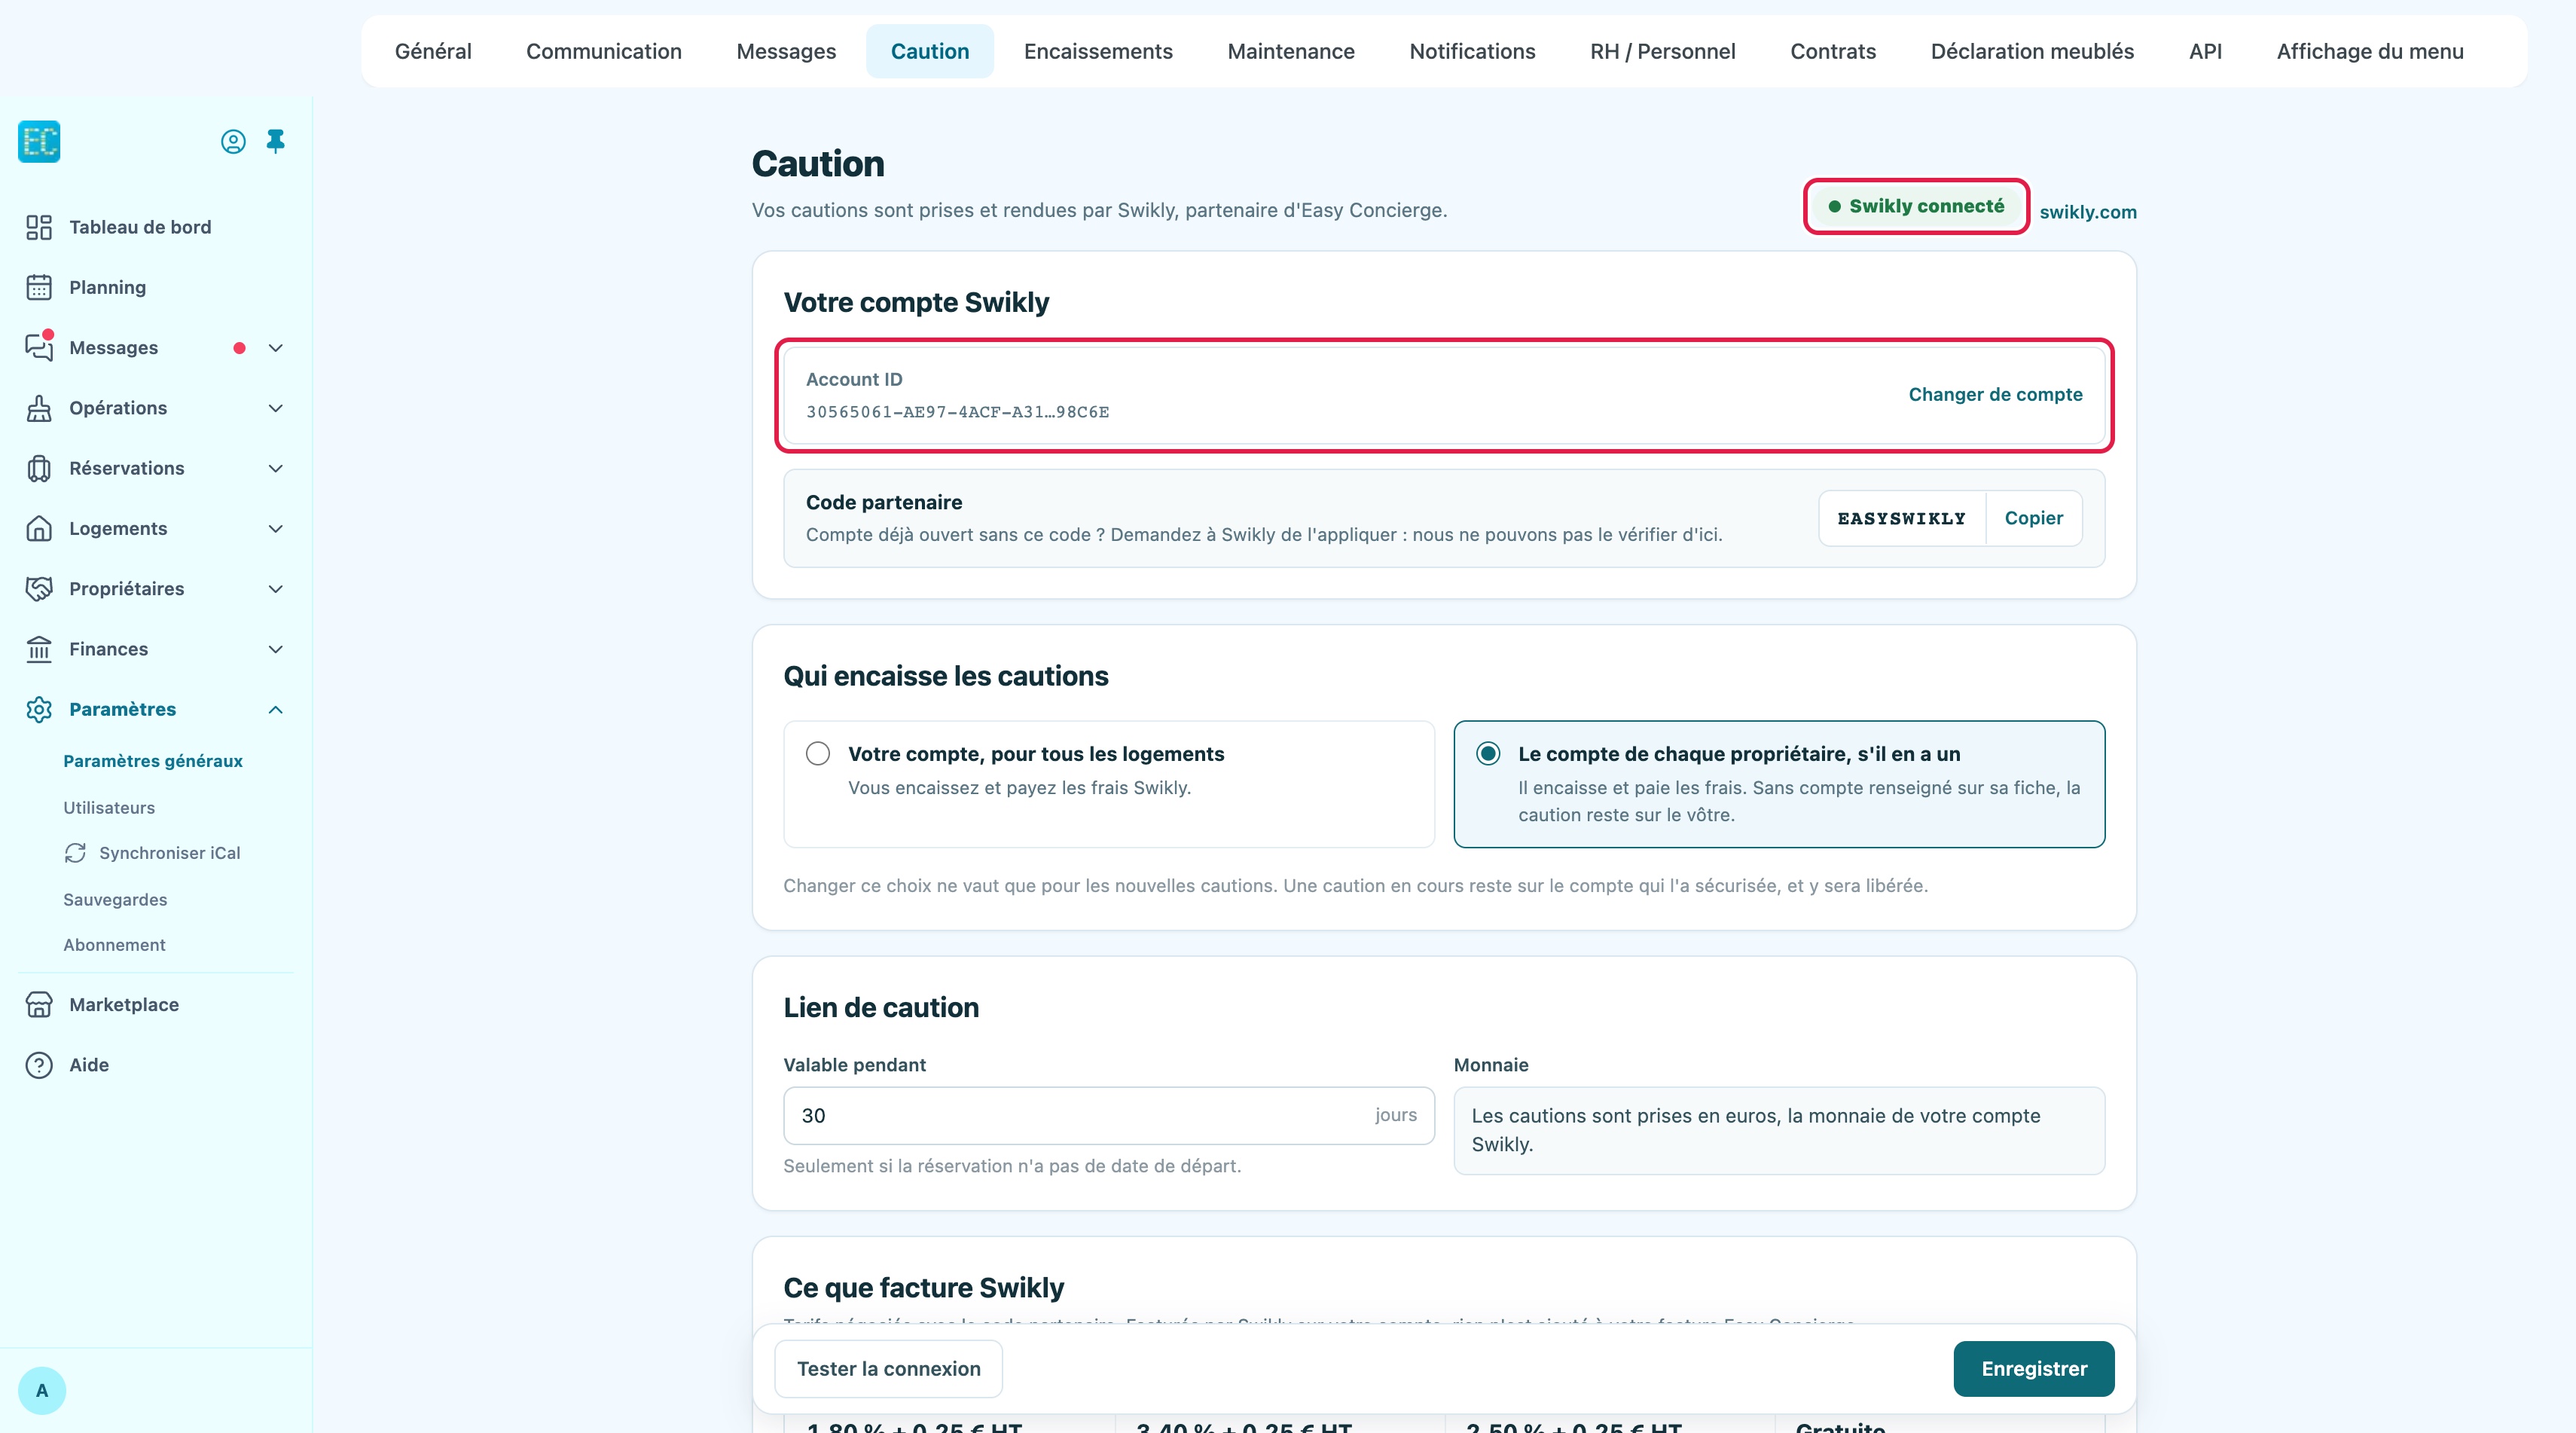
Task: Click the Enregistrer button
Action: point(2034,1368)
